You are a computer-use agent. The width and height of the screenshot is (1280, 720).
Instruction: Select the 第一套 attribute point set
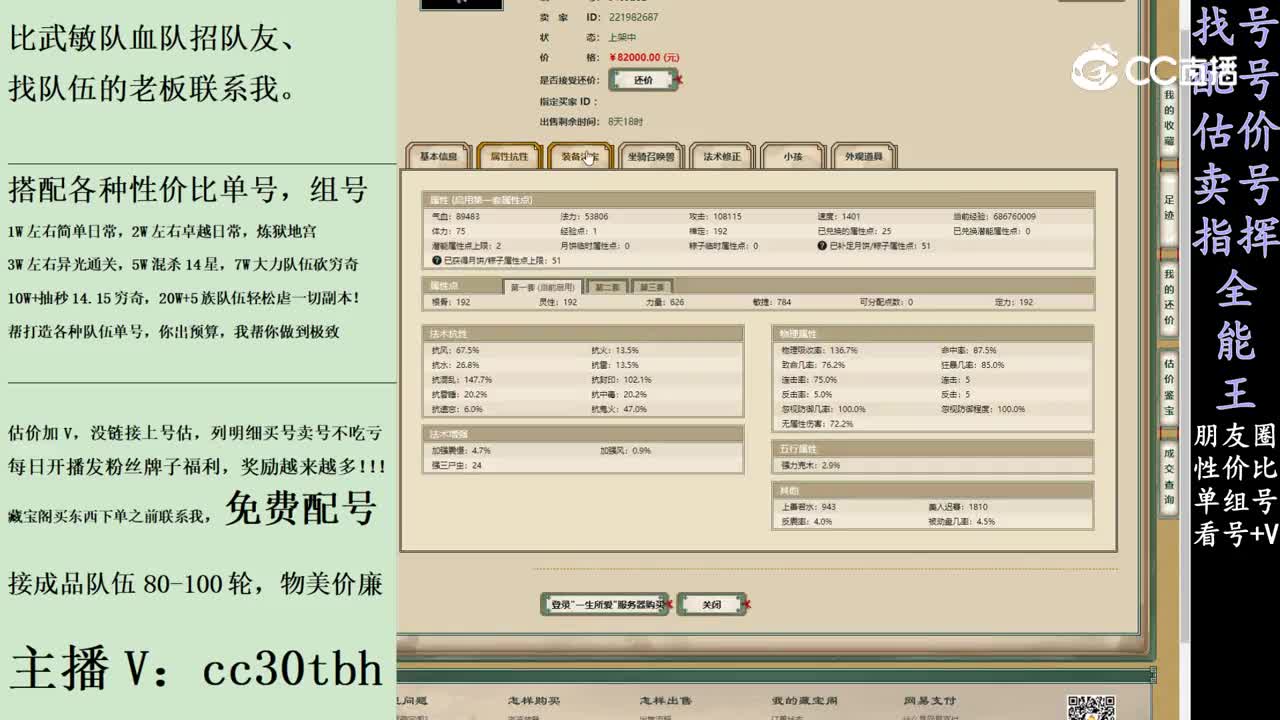tap(542, 287)
